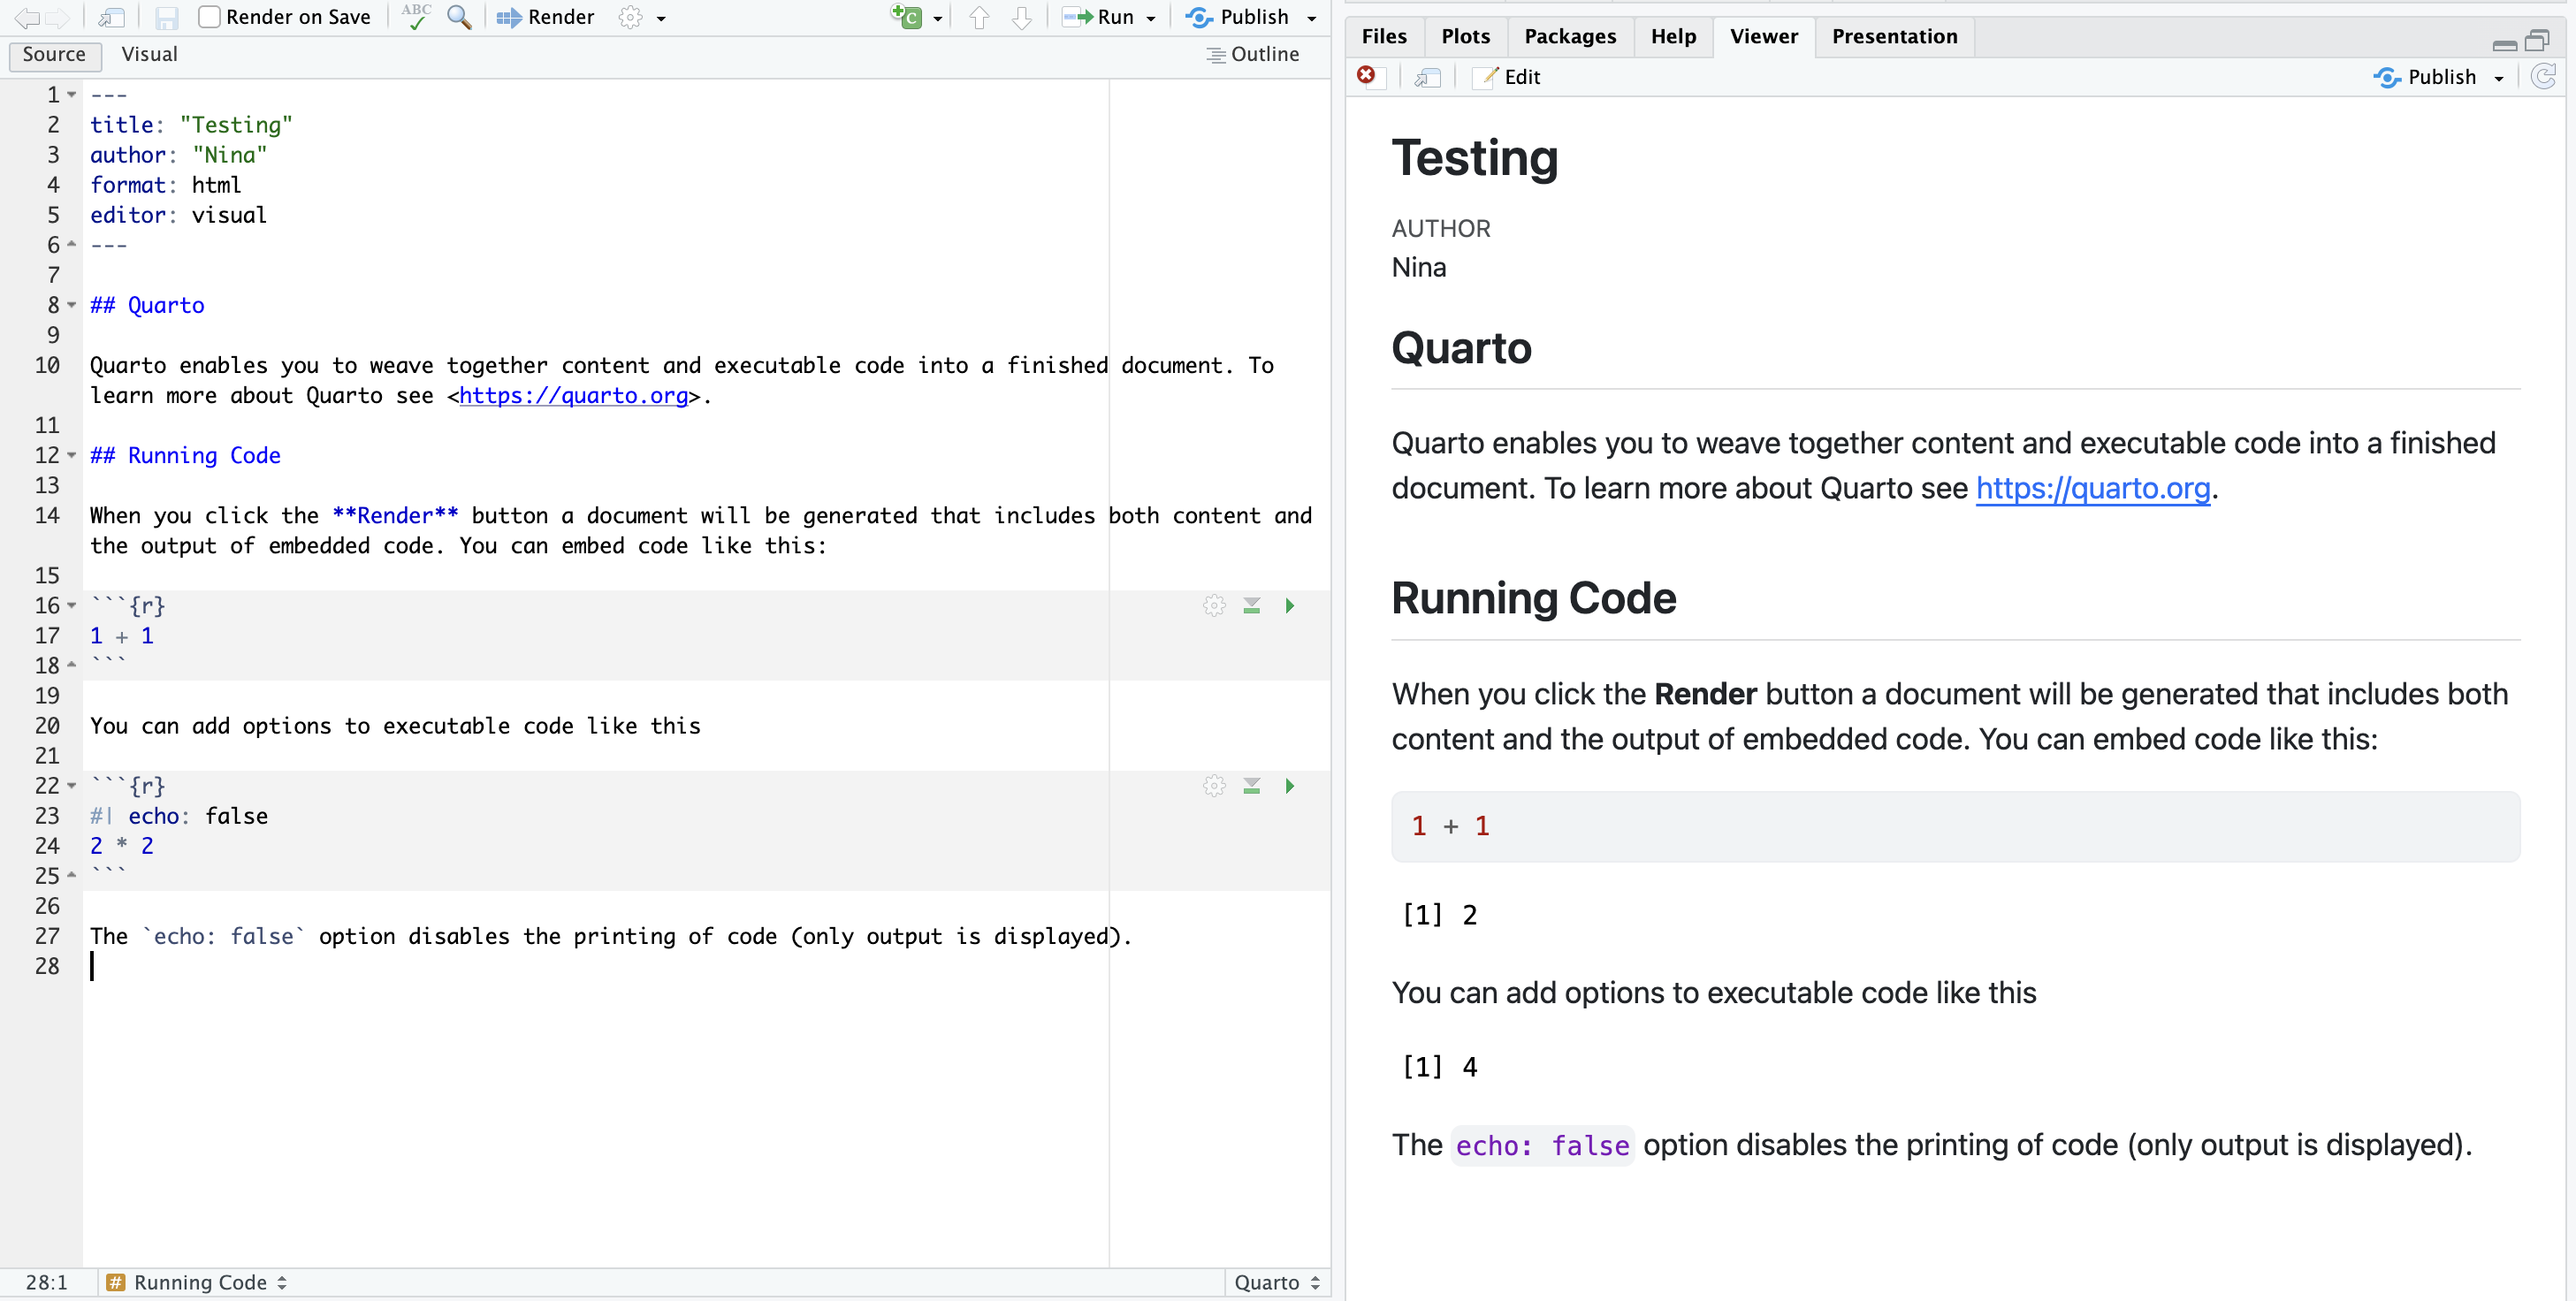Collapse the Quarto section fold arrow on line 8
The image size is (2576, 1301).
pyautogui.click(x=72, y=304)
